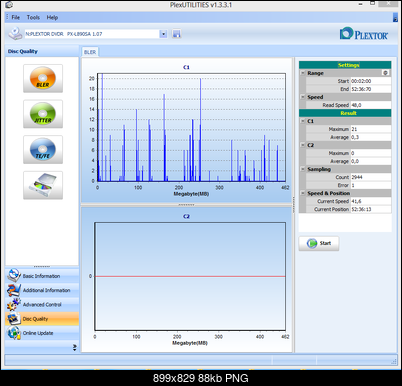Open the File menu
This screenshot has width=402, height=386.
pyautogui.click(x=16, y=17)
